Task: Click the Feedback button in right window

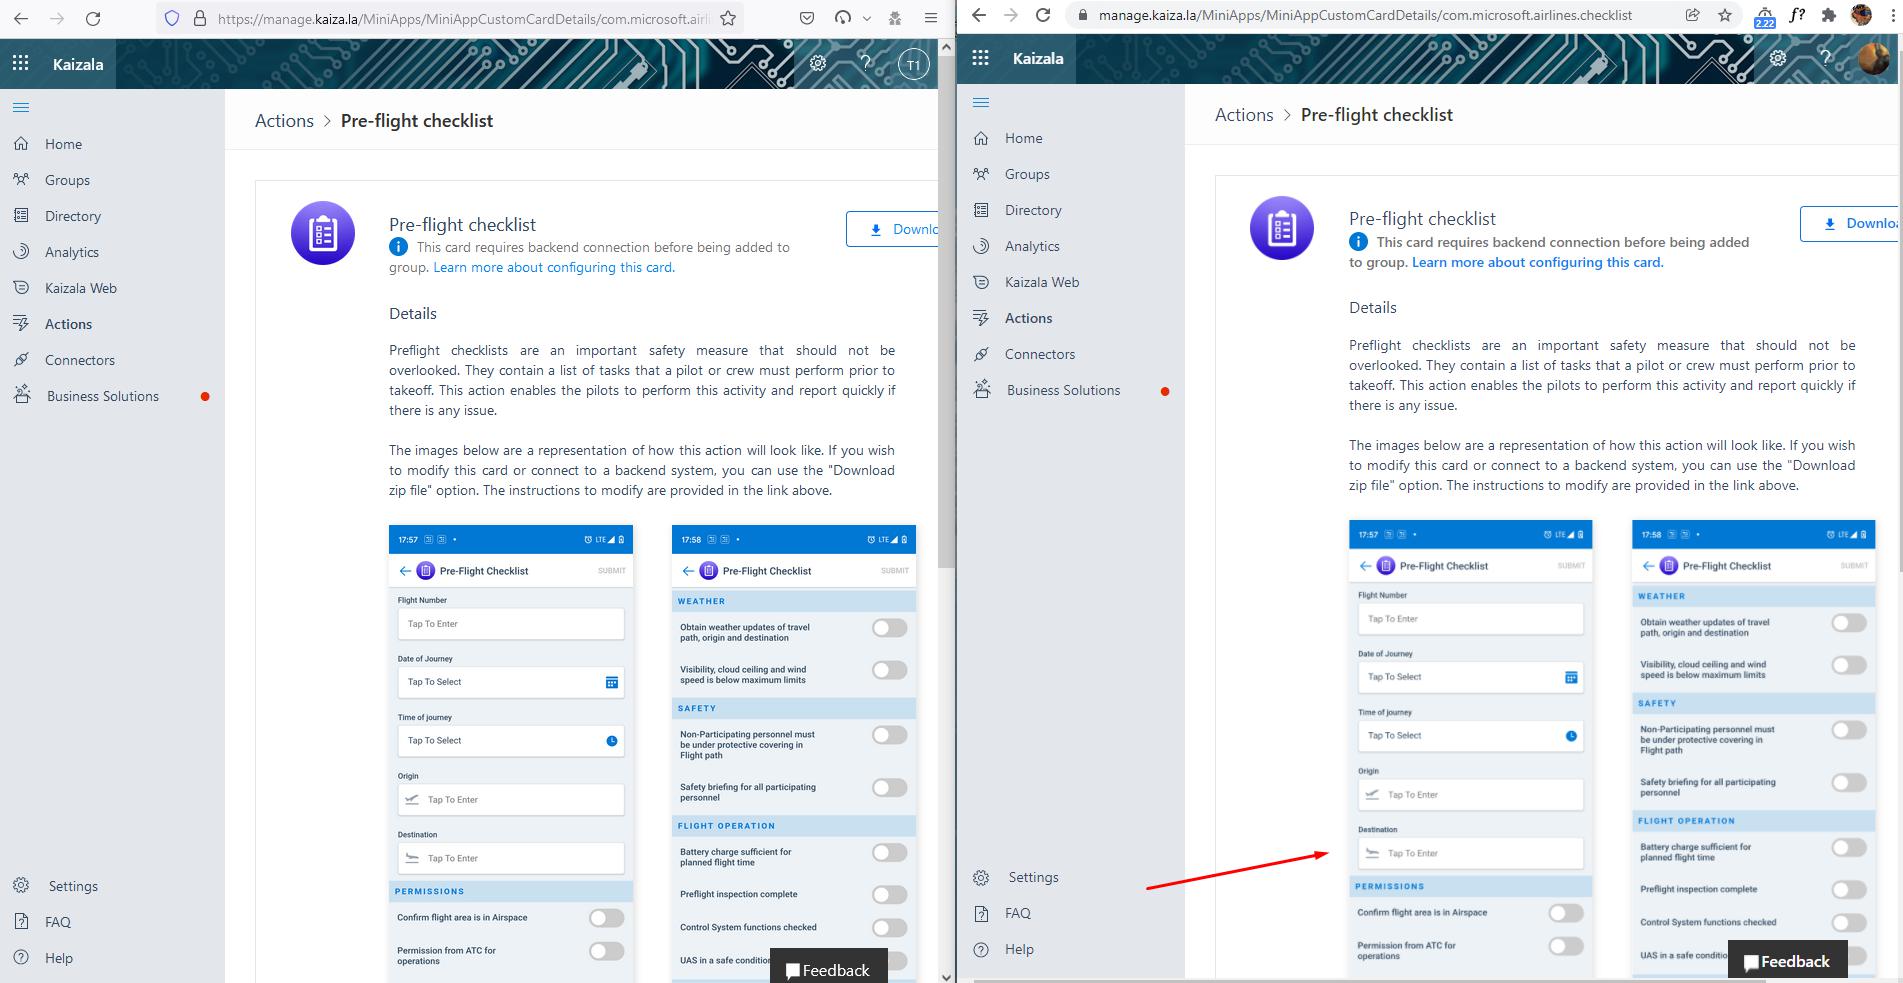Action: 1787,962
